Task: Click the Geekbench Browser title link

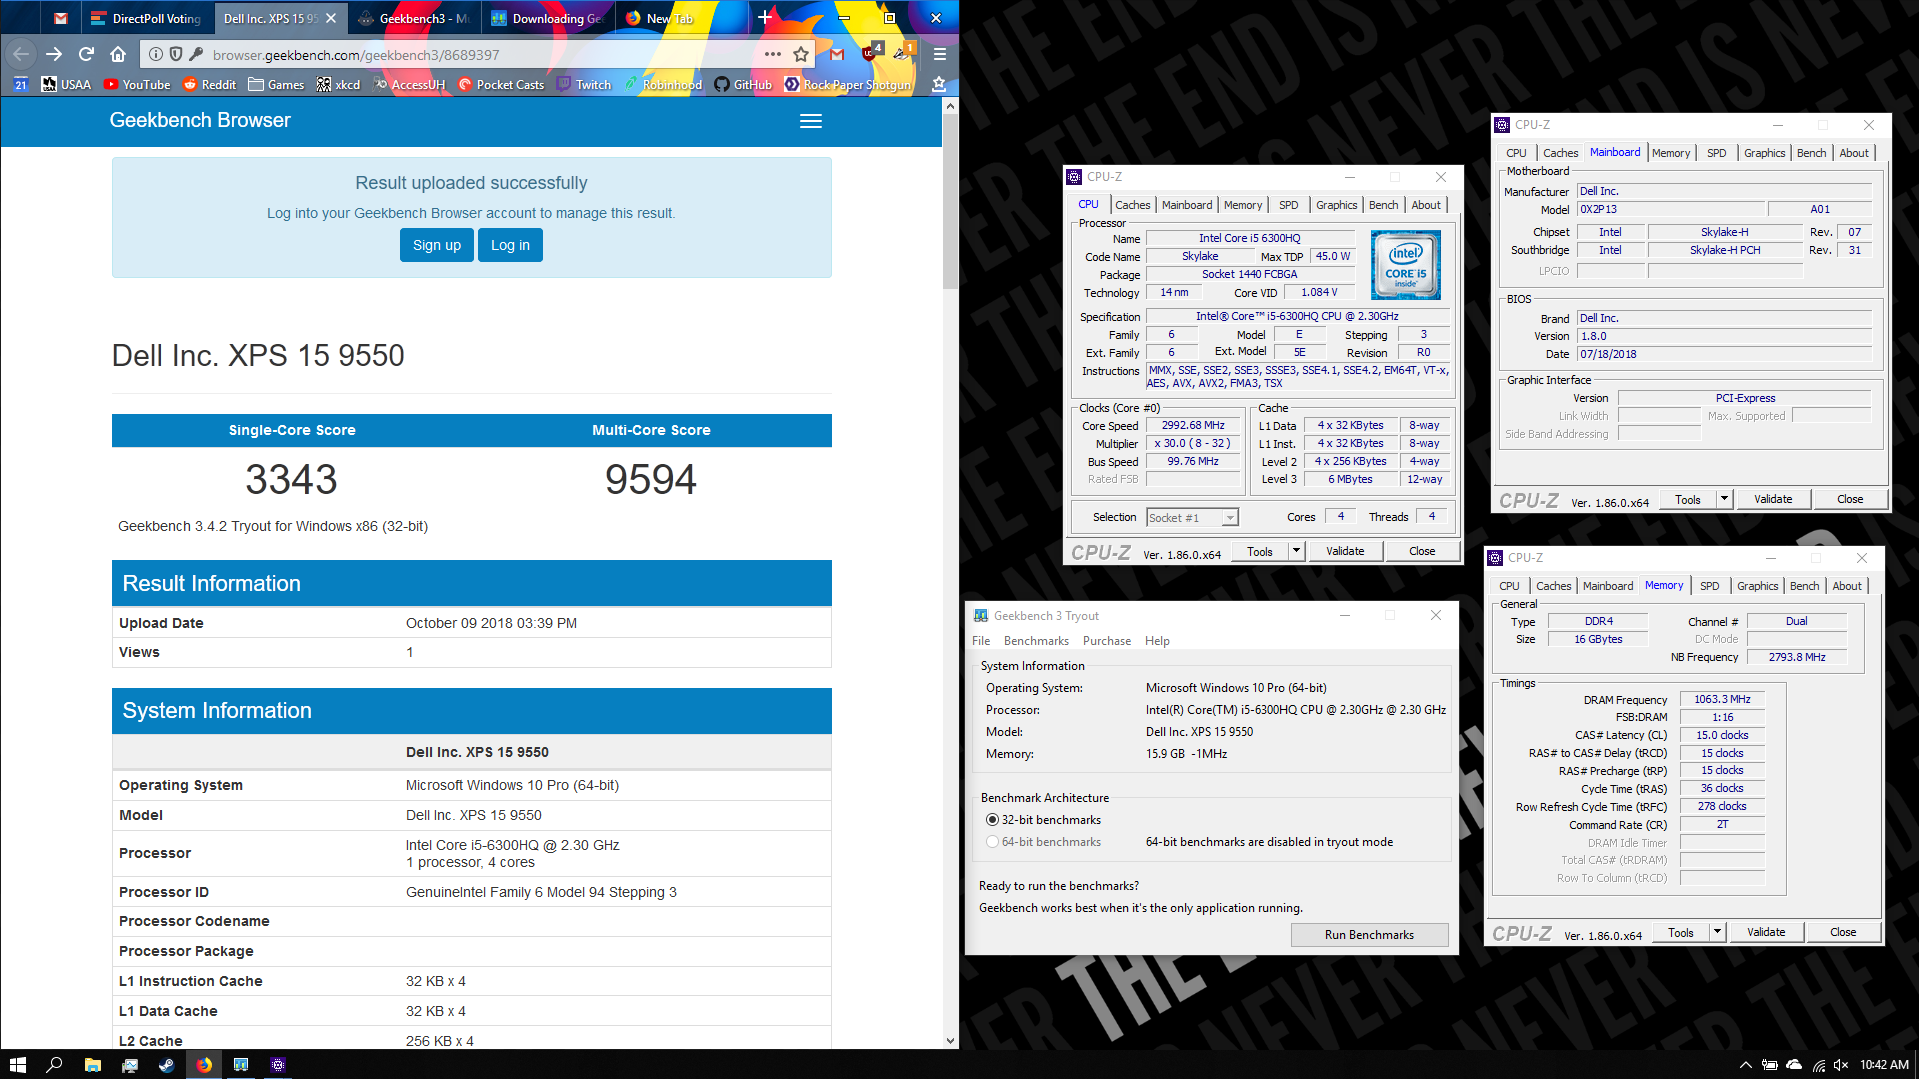Action: (x=200, y=120)
